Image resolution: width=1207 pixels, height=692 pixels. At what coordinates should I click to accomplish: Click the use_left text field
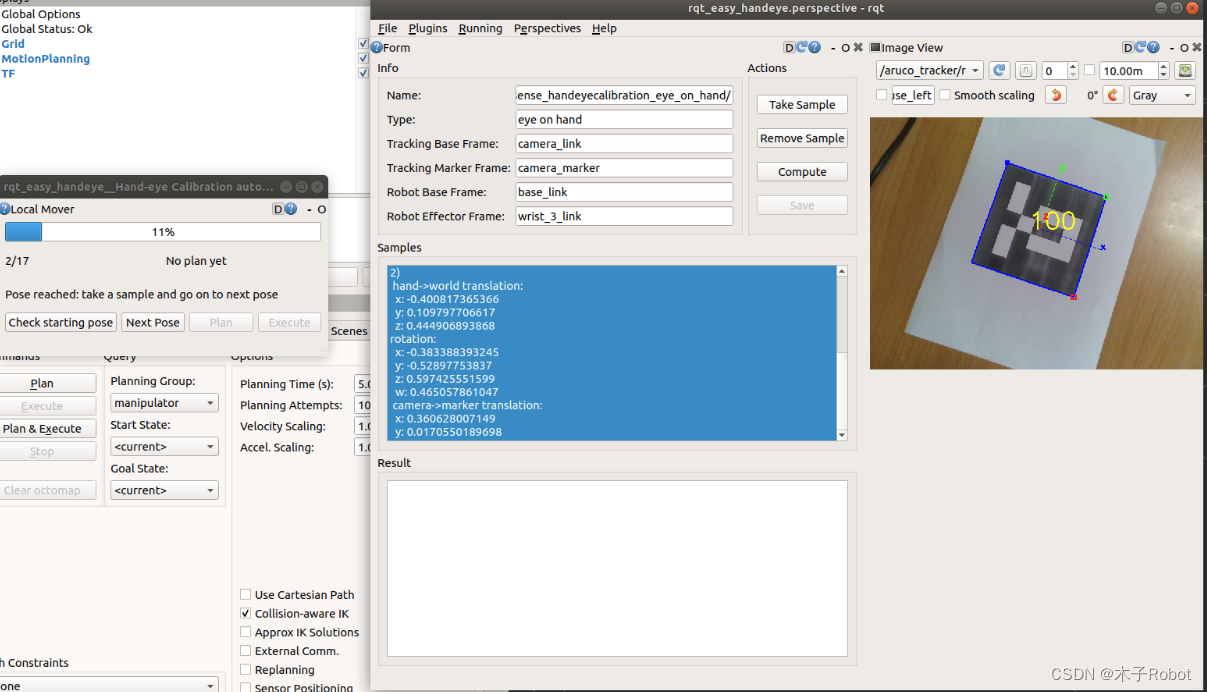tap(912, 95)
